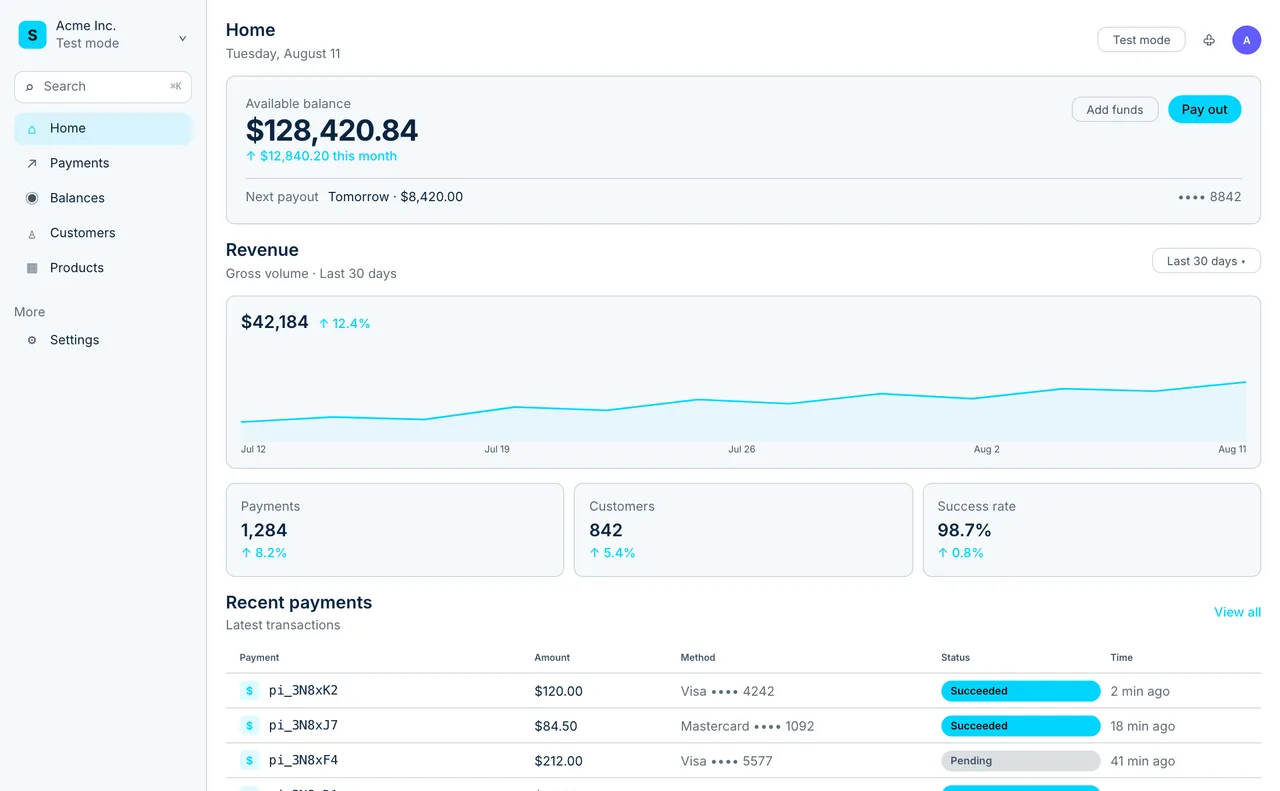Click the 12.4% revenue growth indicator
This screenshot has height=791, width=1280.
344,323
